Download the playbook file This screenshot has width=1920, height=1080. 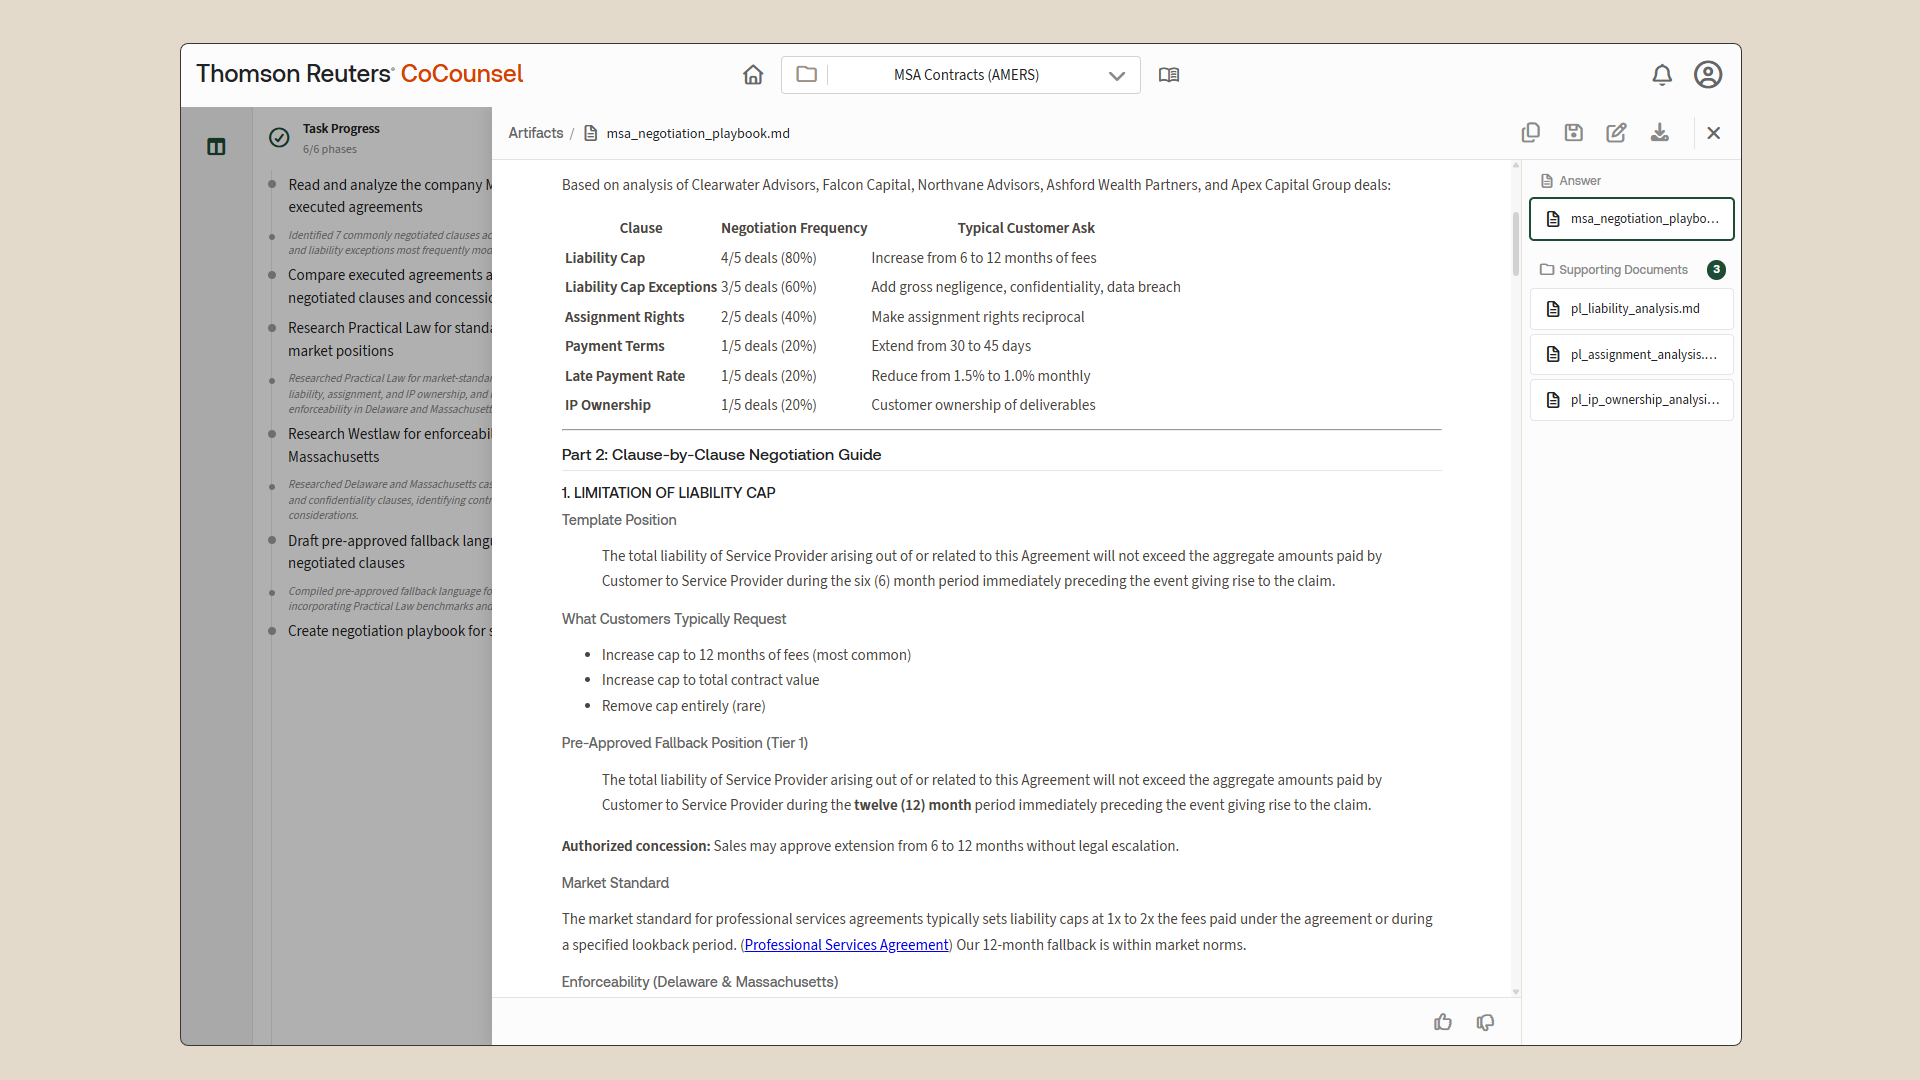(1659, 133)
